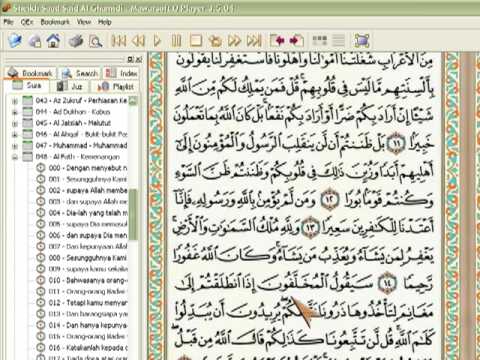Click the first blue toolbar icon

[15, 41]
